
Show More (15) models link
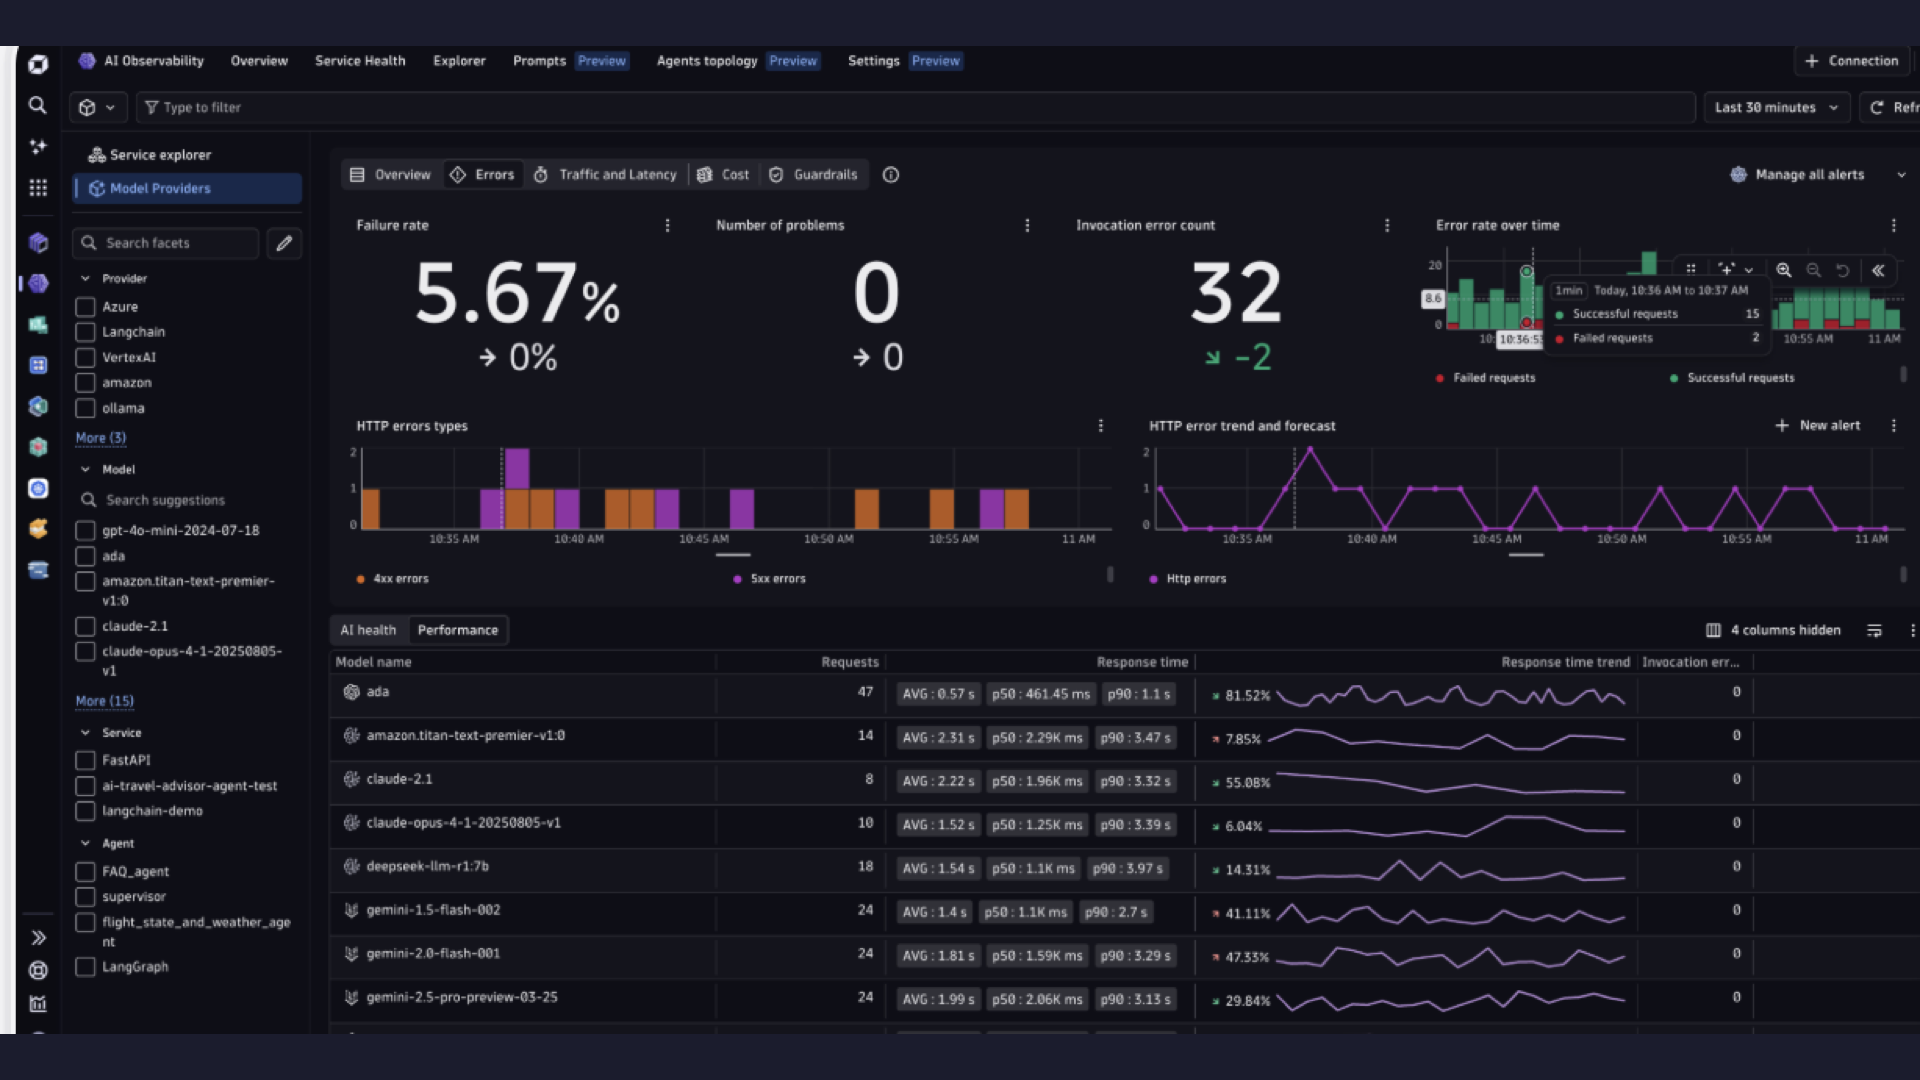click(x=105, y=701)
